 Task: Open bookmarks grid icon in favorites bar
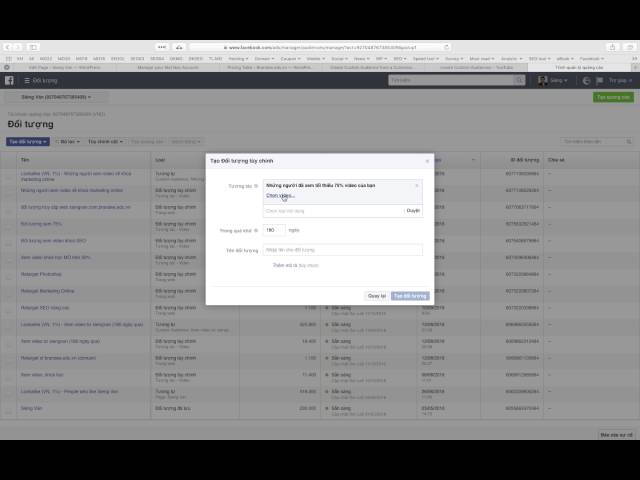9,59
